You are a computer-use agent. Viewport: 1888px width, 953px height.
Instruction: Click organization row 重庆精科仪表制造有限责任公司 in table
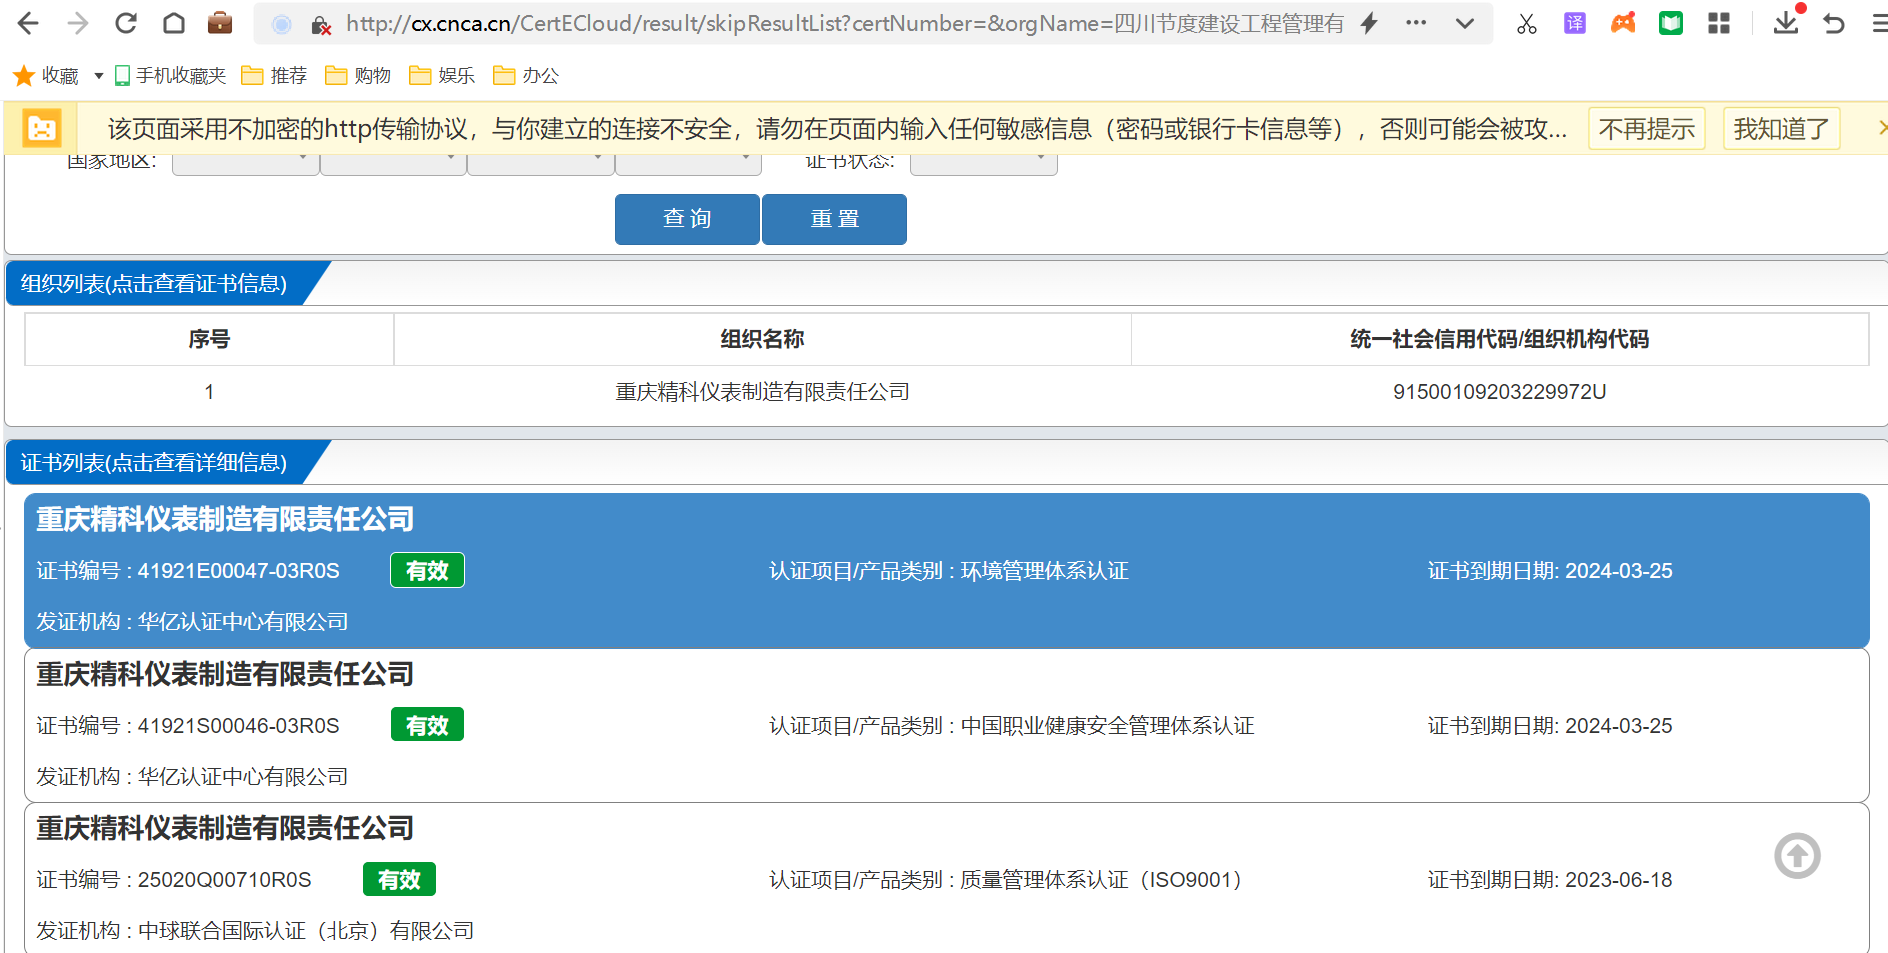762,392
